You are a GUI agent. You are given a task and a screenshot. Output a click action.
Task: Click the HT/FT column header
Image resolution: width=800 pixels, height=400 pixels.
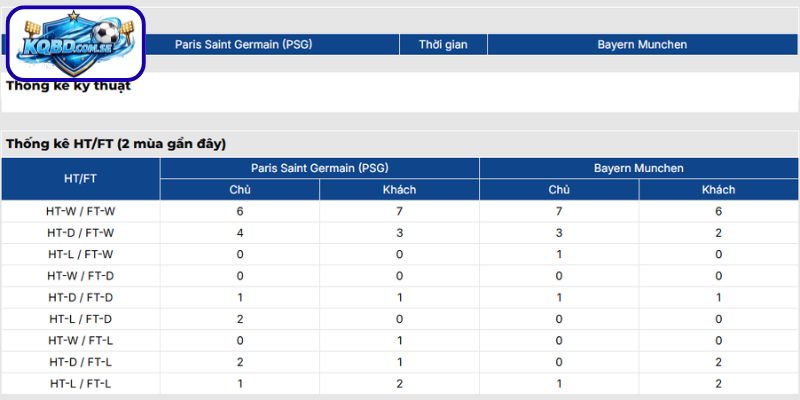pos(80,179)
